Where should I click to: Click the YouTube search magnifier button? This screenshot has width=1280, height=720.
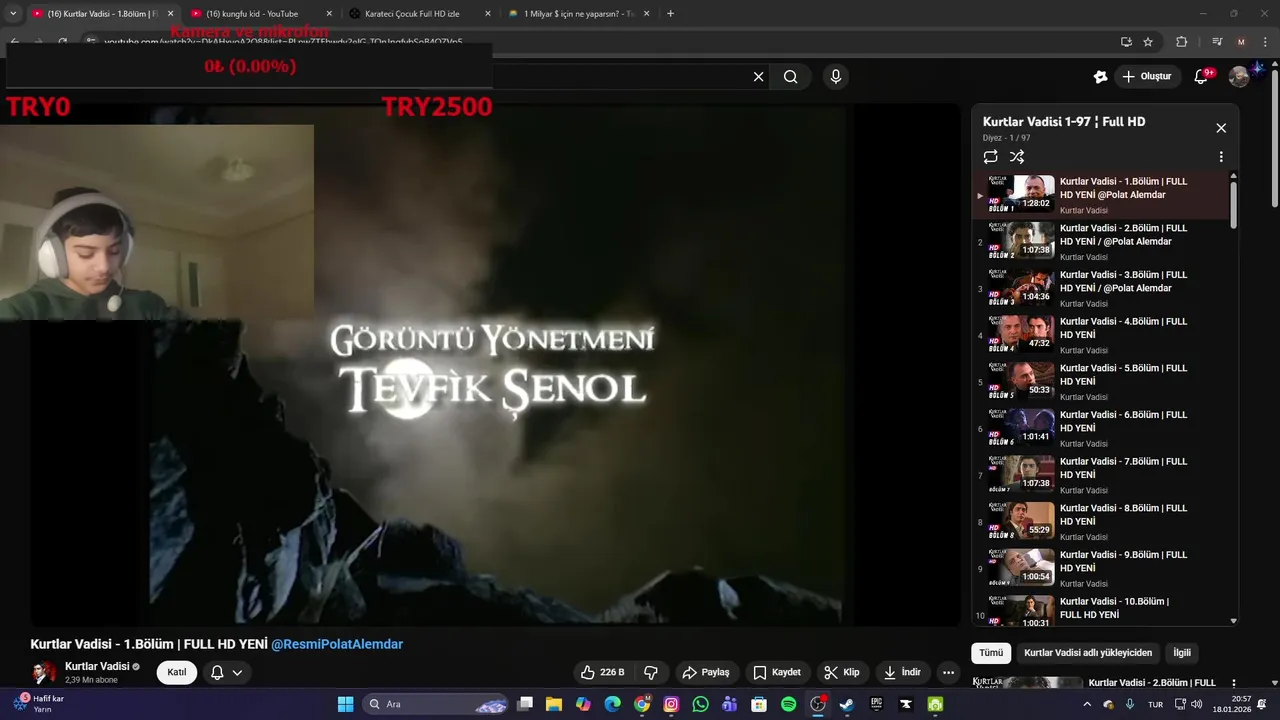pos(790,77)
